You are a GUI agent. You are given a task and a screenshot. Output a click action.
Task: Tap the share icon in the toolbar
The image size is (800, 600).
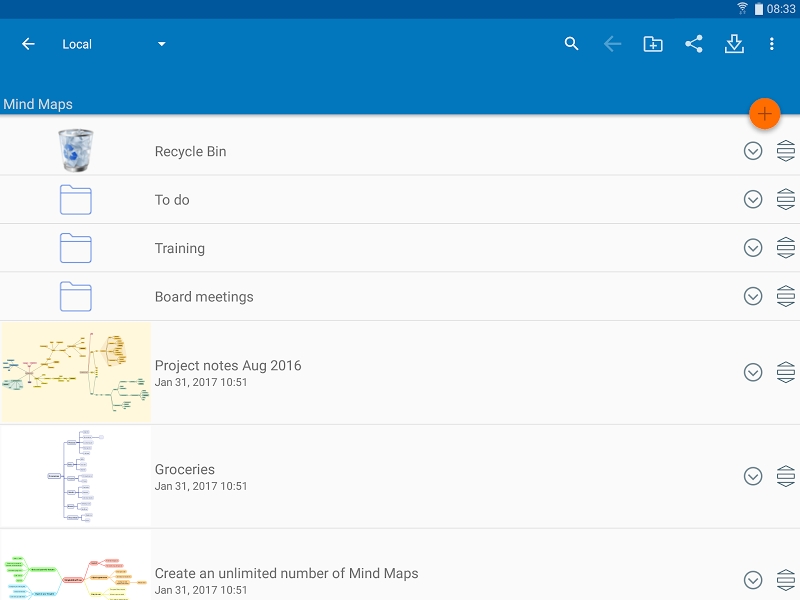(694, 44)
